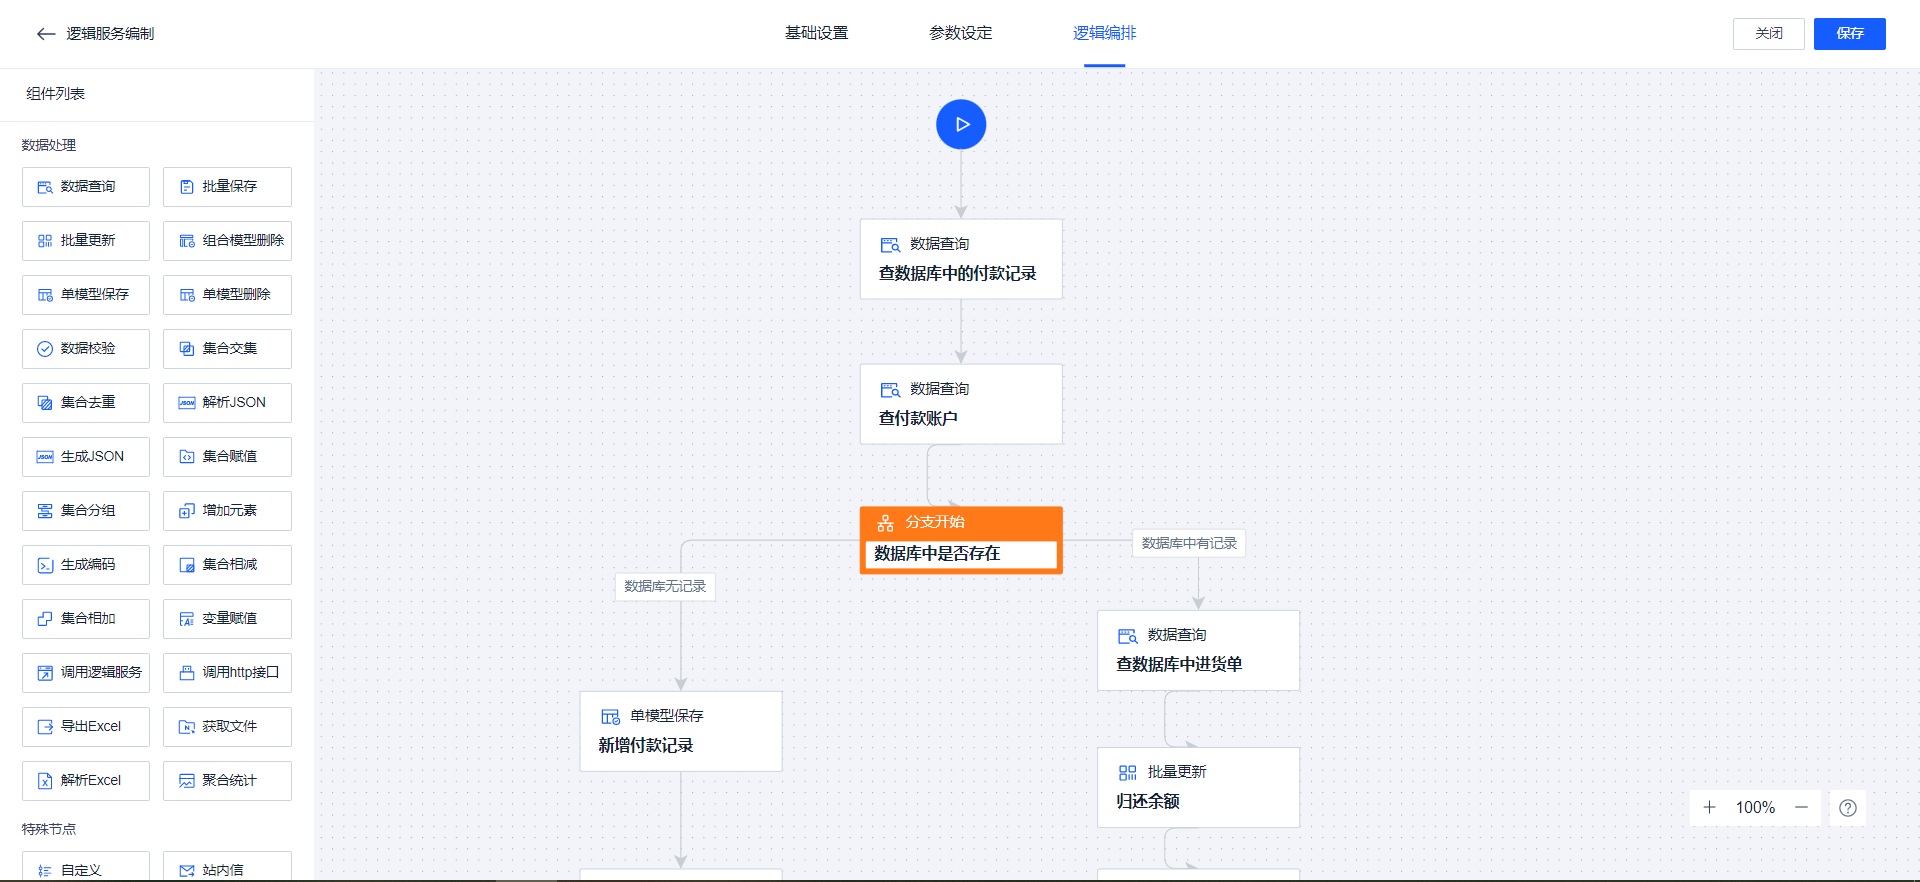Zoom in with the plus button
Image resolution: width=1920 pixels, height=882 pixels.
pos(1709,807)
